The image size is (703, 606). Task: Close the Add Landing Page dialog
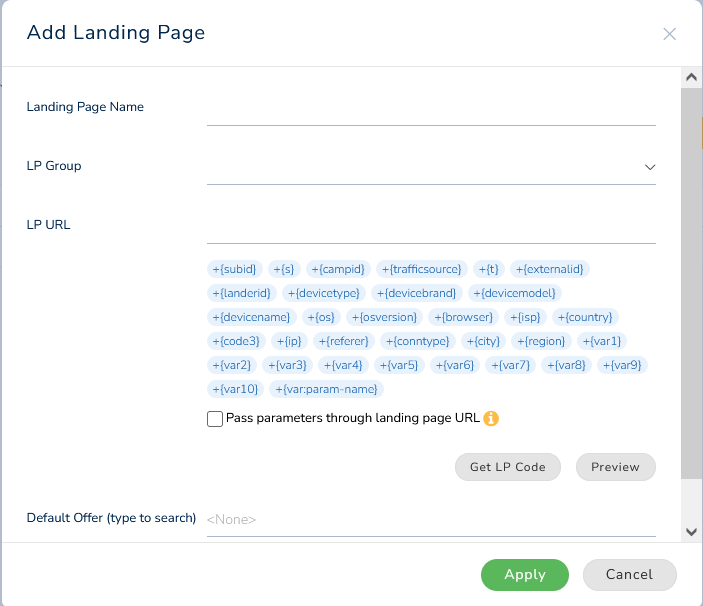pyautogui.click(x=669, y=34)
